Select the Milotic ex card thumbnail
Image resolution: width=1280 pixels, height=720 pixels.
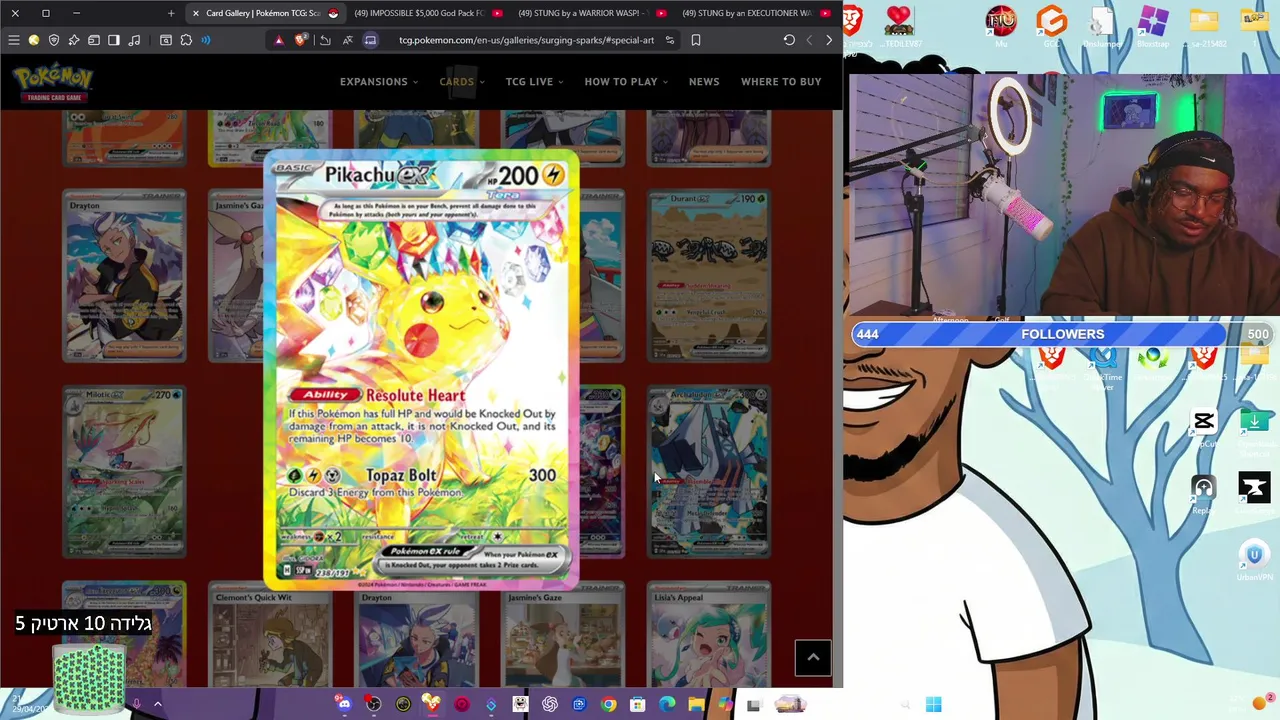124,472
